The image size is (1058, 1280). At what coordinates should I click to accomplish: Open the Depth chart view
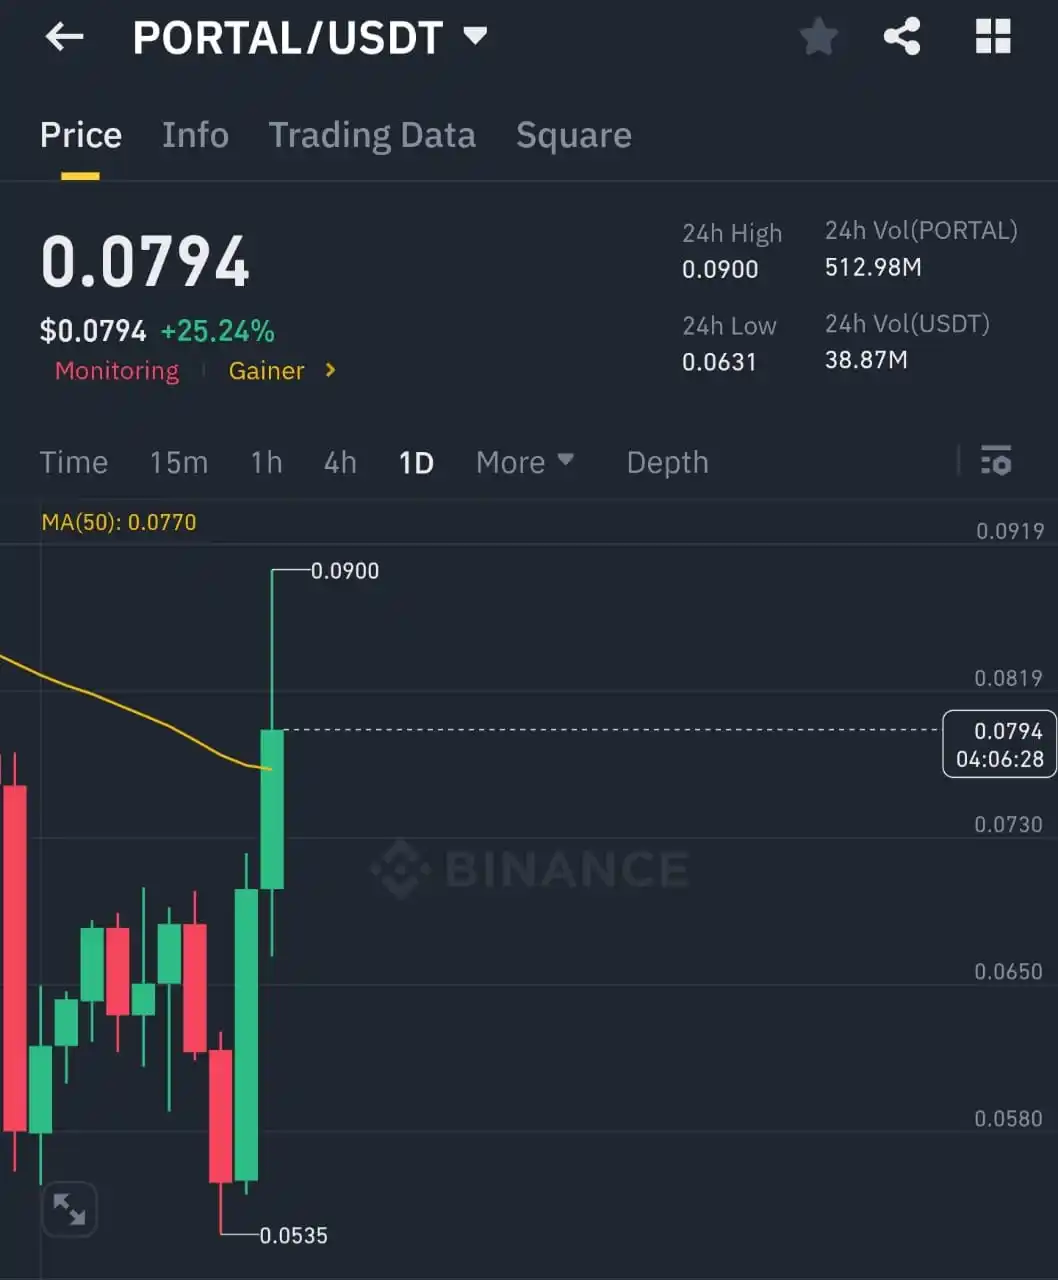tap(667, 462)
